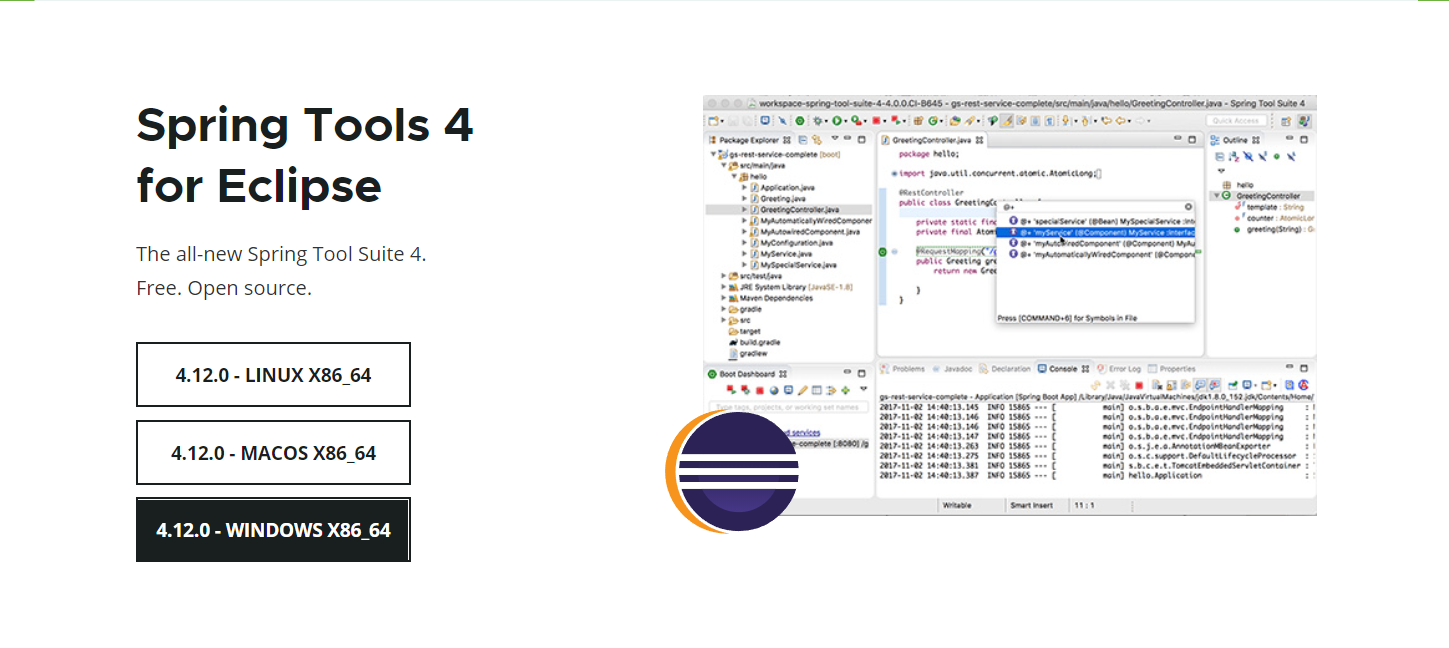Click the text 'The all-new Spring Tool Suite 4.'

pyautogui.click(x=281, y=254)
